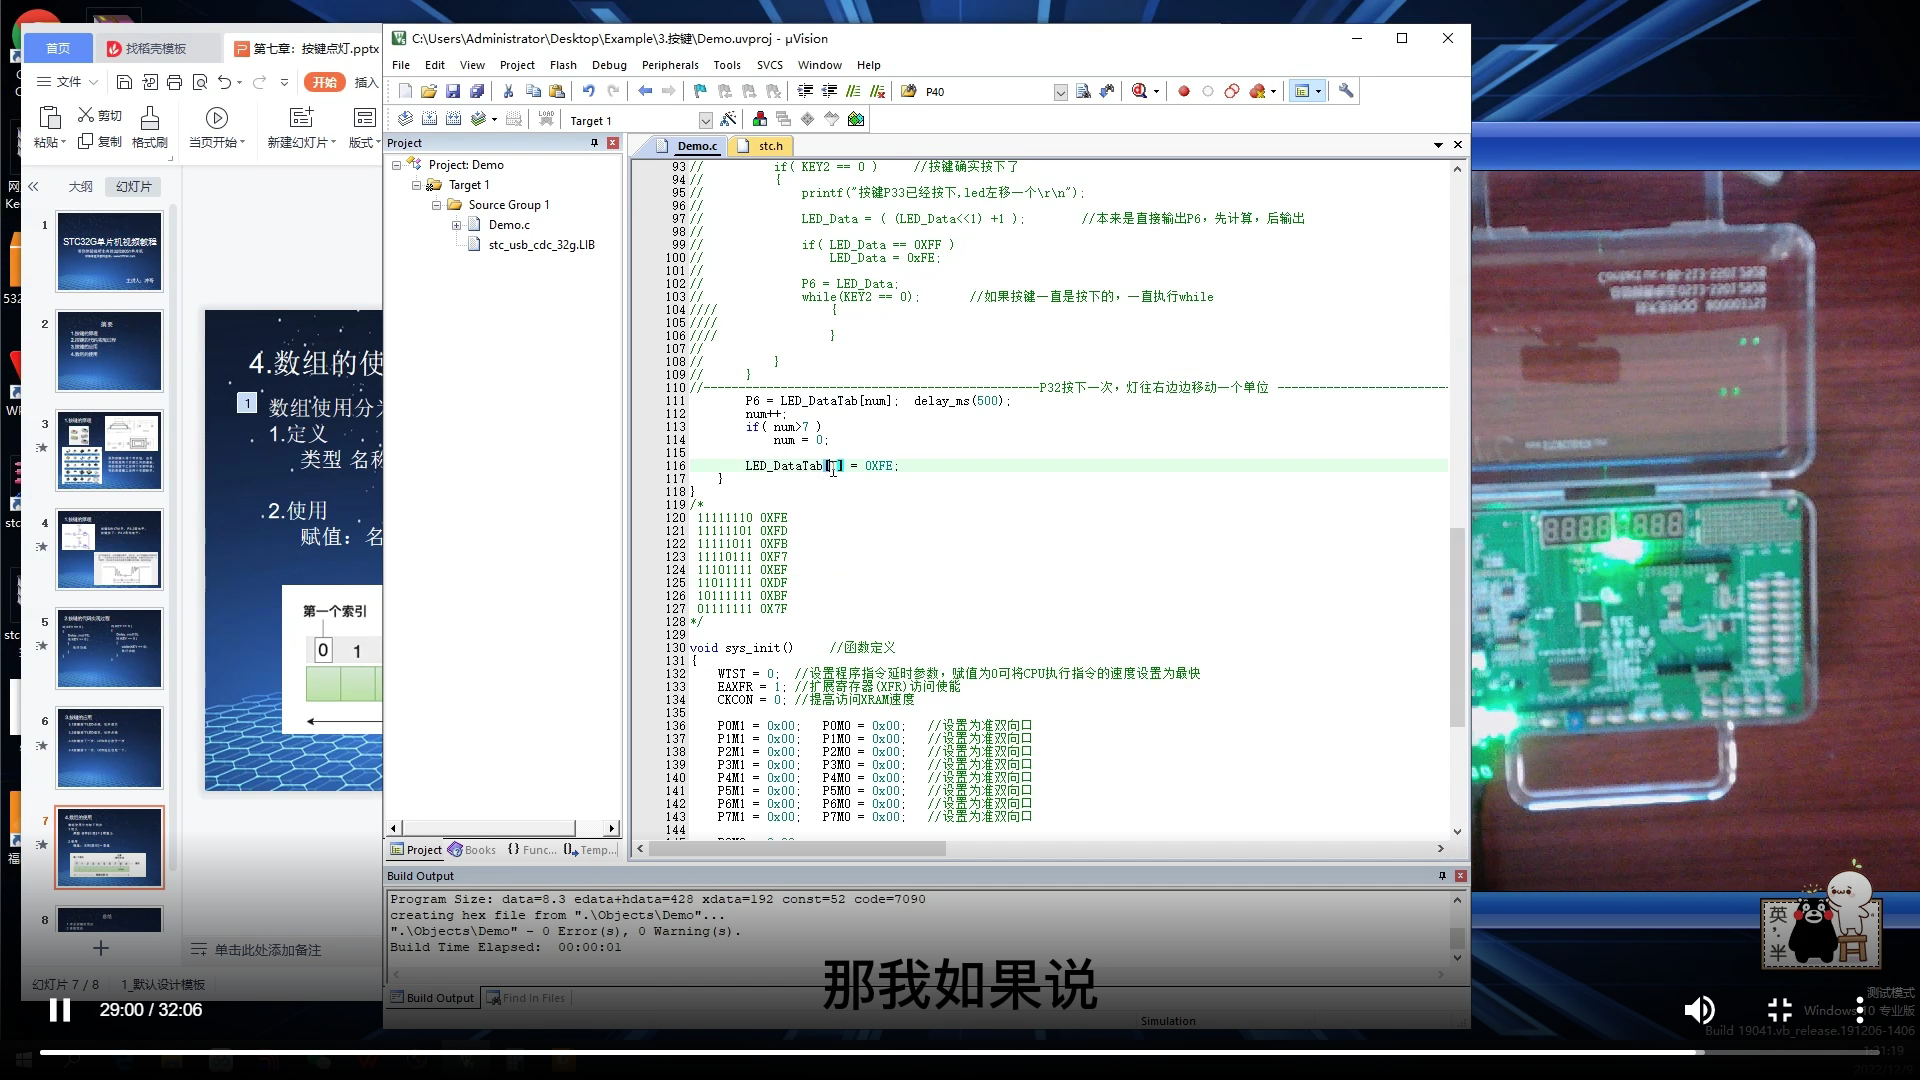
Task: Click the video progress bar
Action: pyautogui.click(x=960, y=1052)
